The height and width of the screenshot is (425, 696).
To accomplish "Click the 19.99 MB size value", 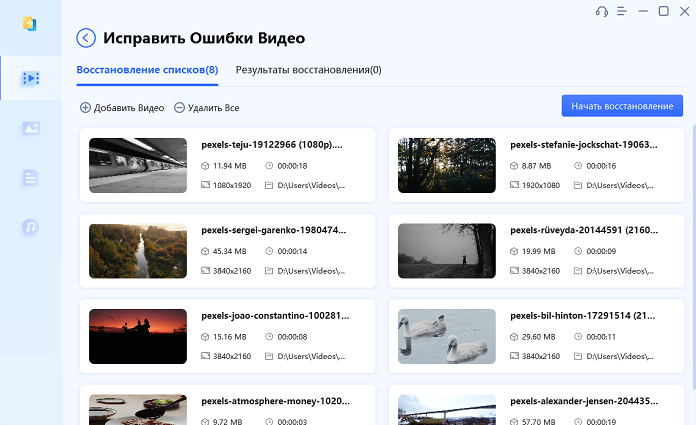I will pos(538,251).
